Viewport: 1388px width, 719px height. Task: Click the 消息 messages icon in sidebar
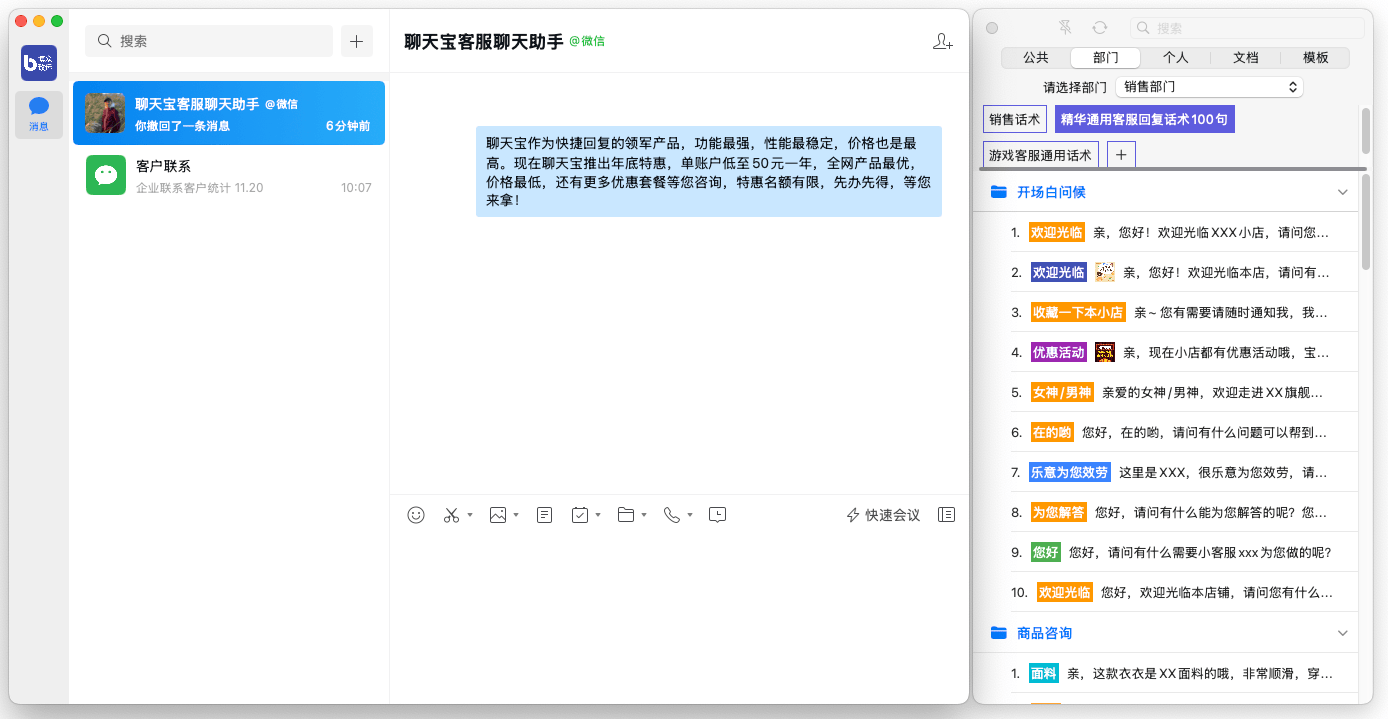[39, 113]
